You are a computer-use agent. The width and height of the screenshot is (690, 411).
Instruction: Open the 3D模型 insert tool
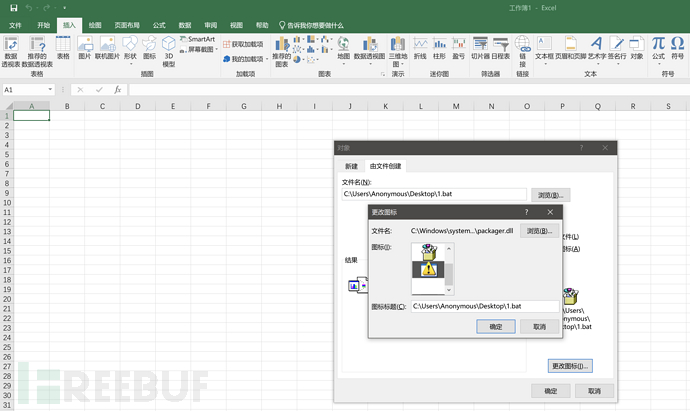(x=169, y=52)
